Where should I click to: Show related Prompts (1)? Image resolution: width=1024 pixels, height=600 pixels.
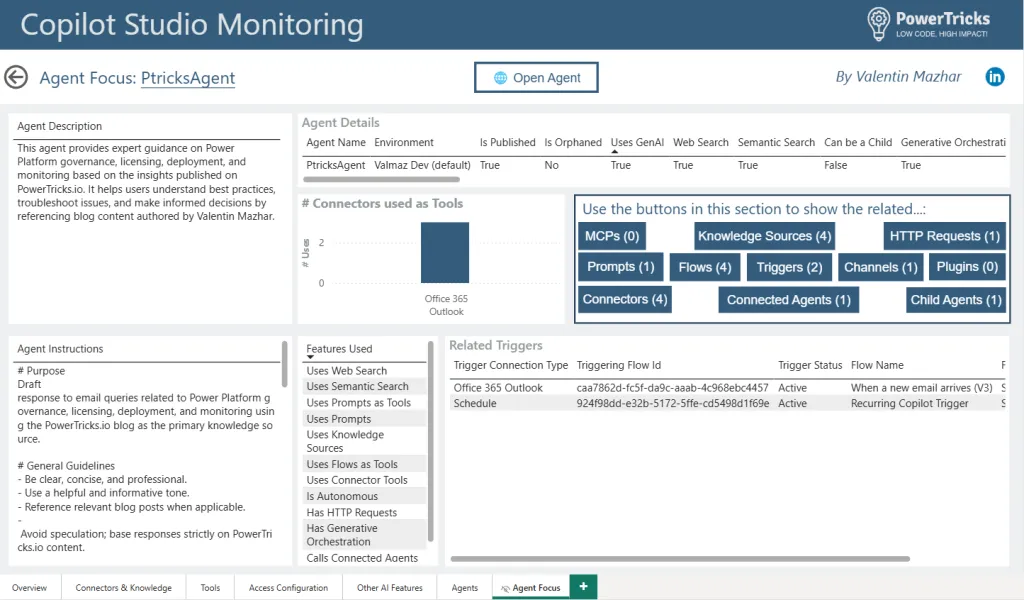coord(620,267)
